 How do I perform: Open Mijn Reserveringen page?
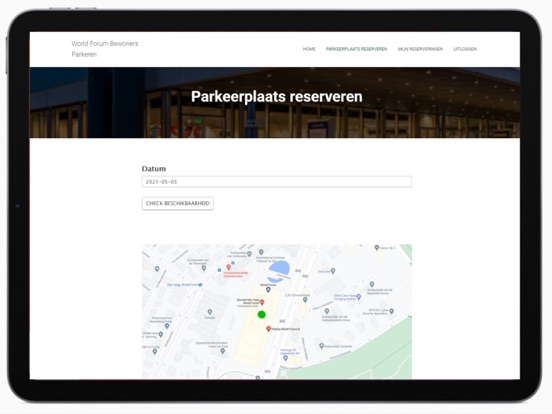pos(420,49)
